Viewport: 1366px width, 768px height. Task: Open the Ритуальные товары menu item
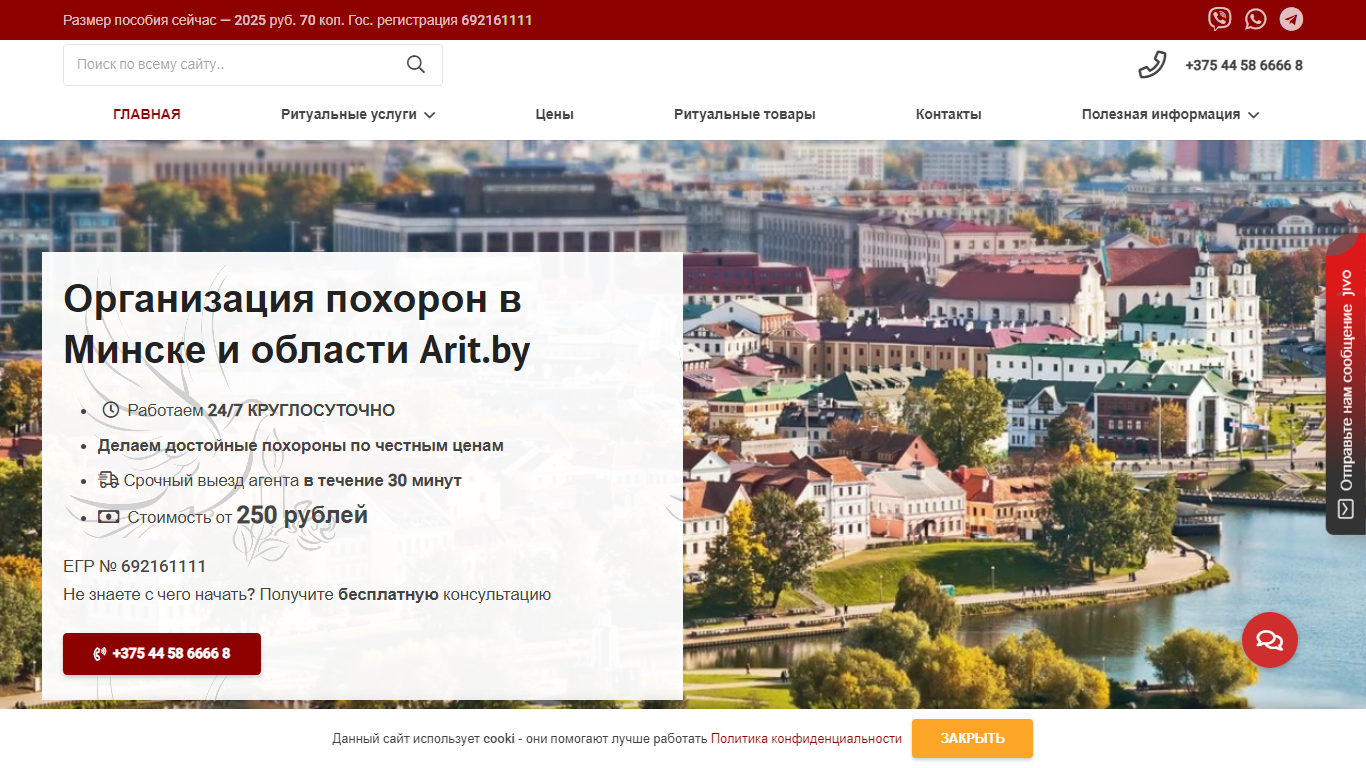coord(745,114)
